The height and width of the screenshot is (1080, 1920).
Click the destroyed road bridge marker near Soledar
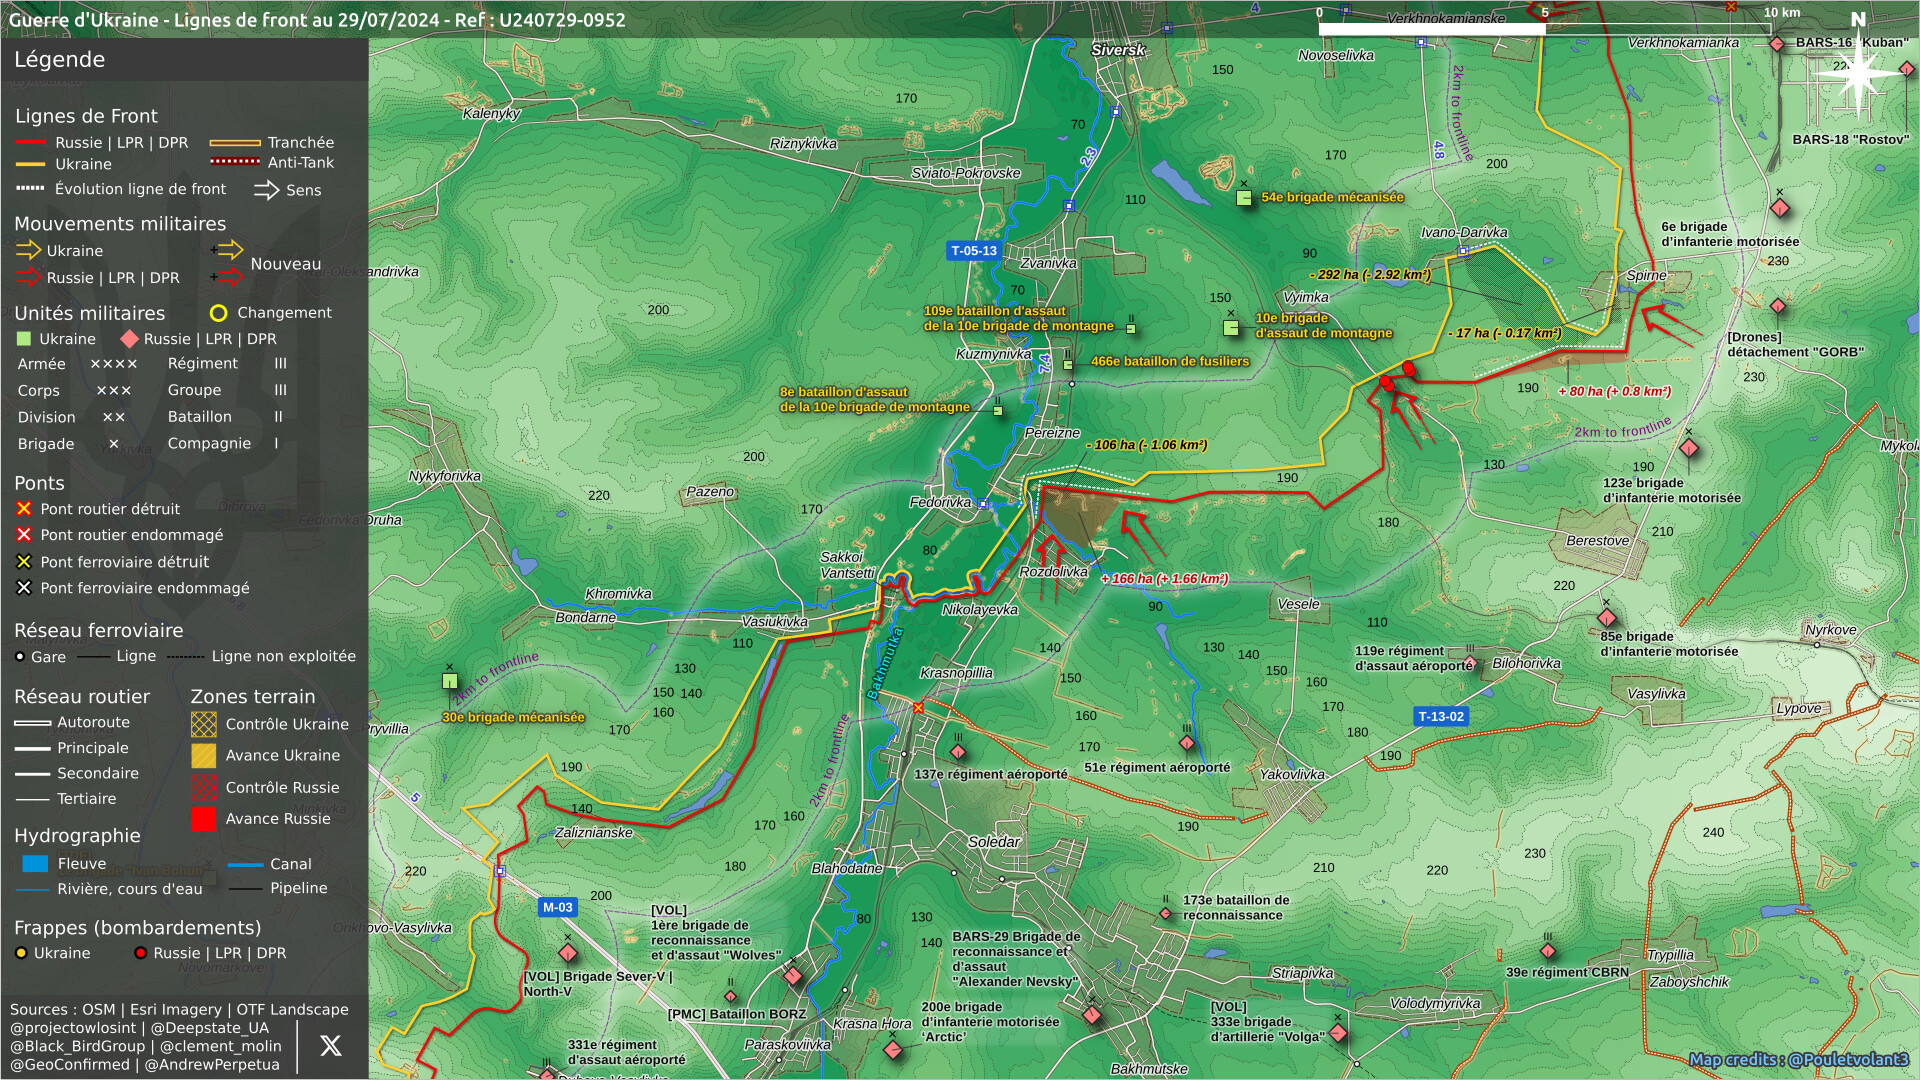pyautogui.click(x=918, y=708)
